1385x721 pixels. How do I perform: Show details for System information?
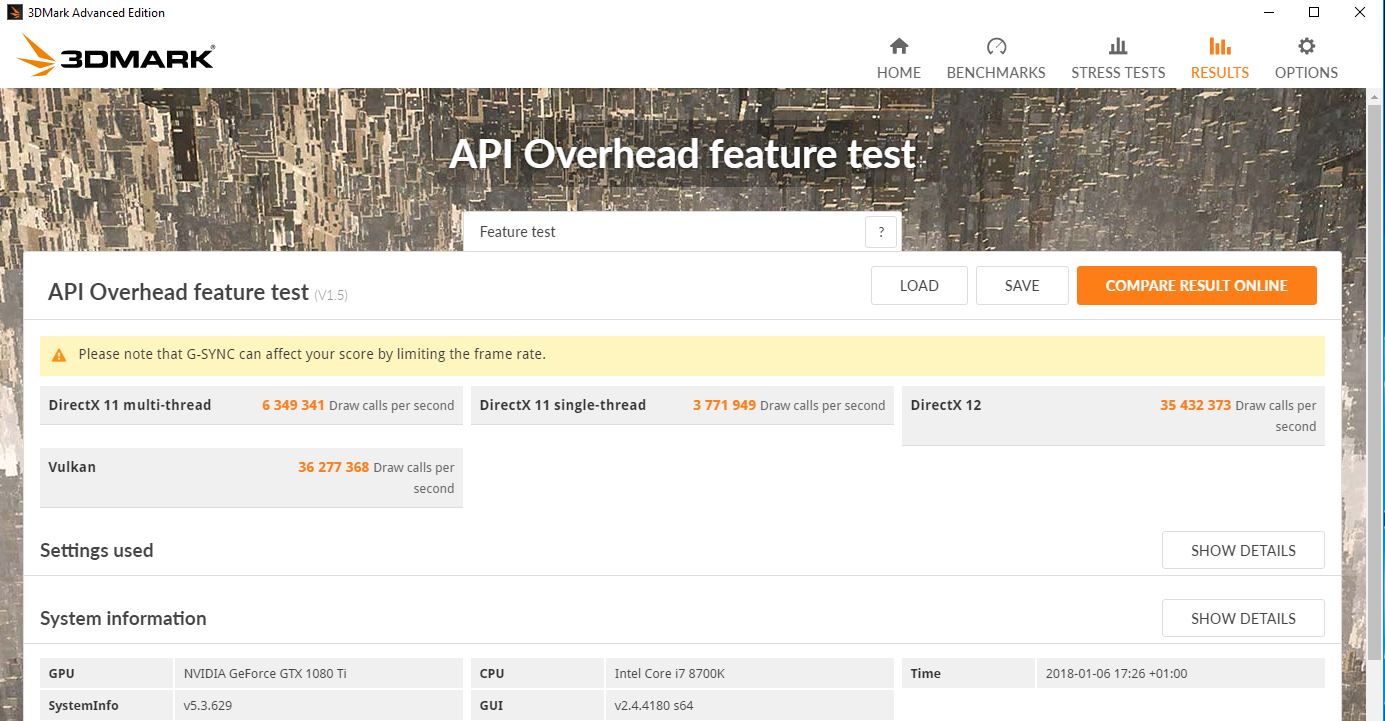[x=1243, y=618]
